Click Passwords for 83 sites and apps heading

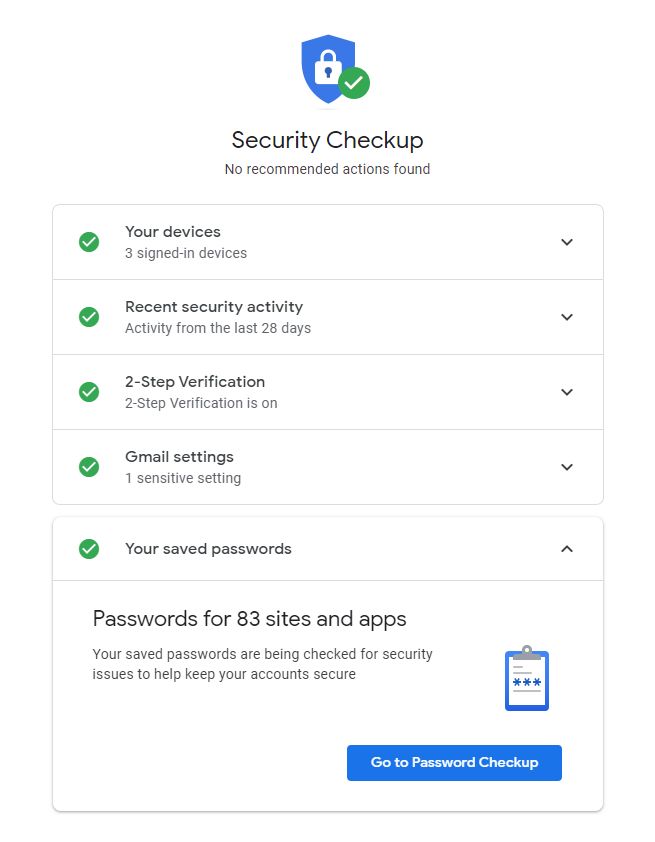tap(250, 619)
